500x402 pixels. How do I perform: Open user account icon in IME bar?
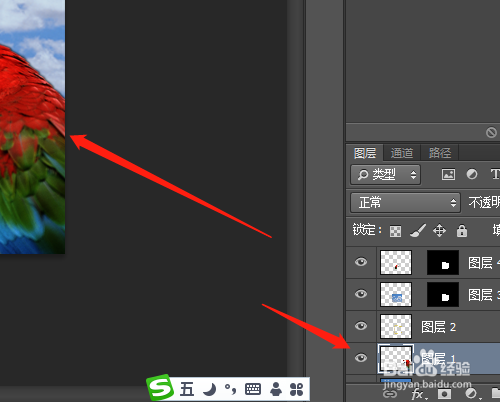coord(276,389)
